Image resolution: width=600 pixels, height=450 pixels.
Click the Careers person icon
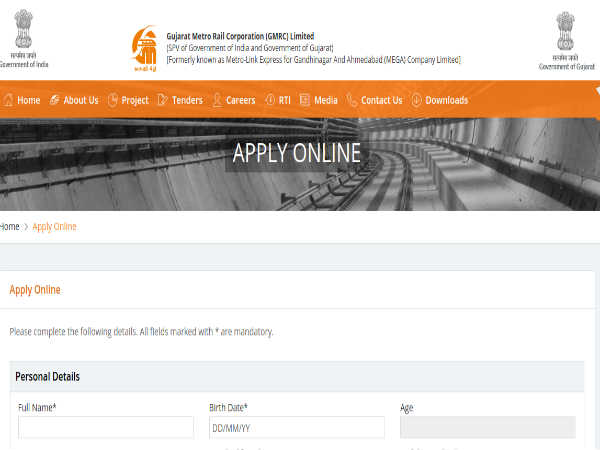218,100
